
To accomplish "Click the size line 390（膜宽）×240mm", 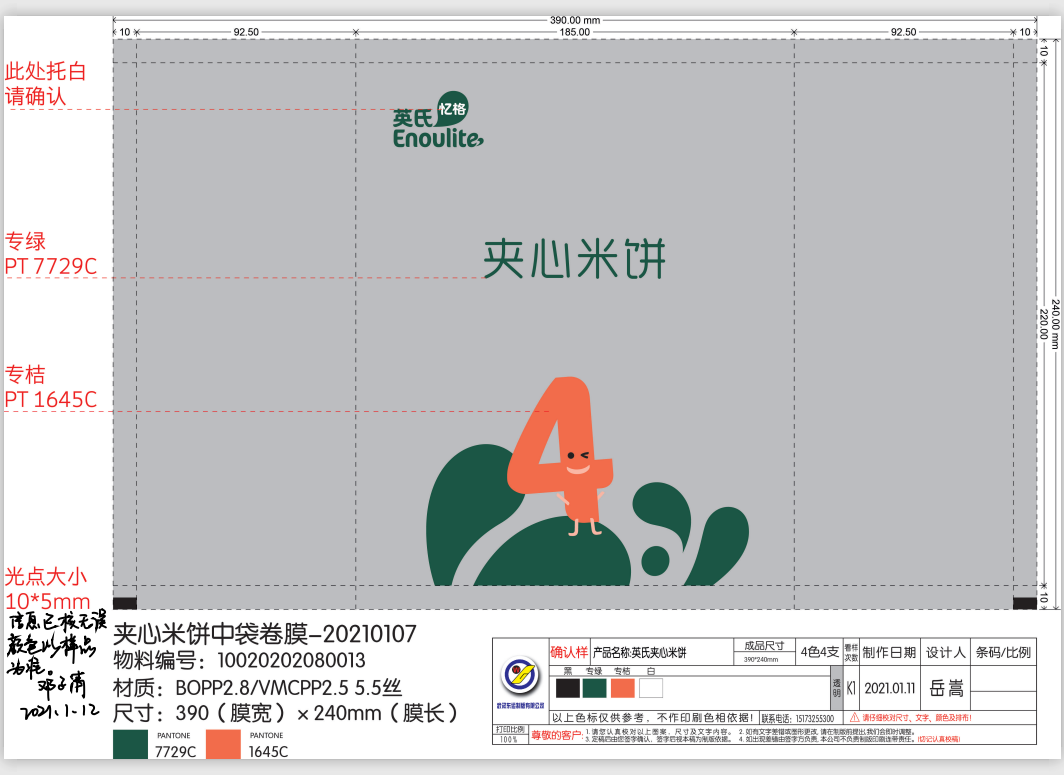I will [x=286, y=713].
